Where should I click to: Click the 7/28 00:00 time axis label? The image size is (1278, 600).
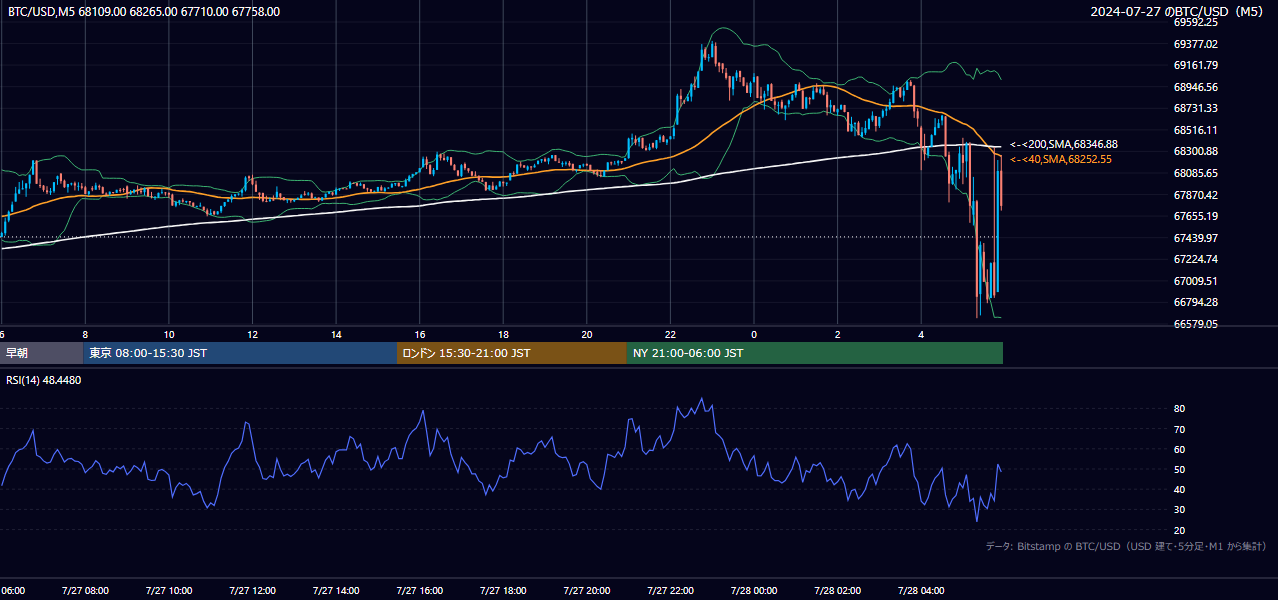(754, 591)
